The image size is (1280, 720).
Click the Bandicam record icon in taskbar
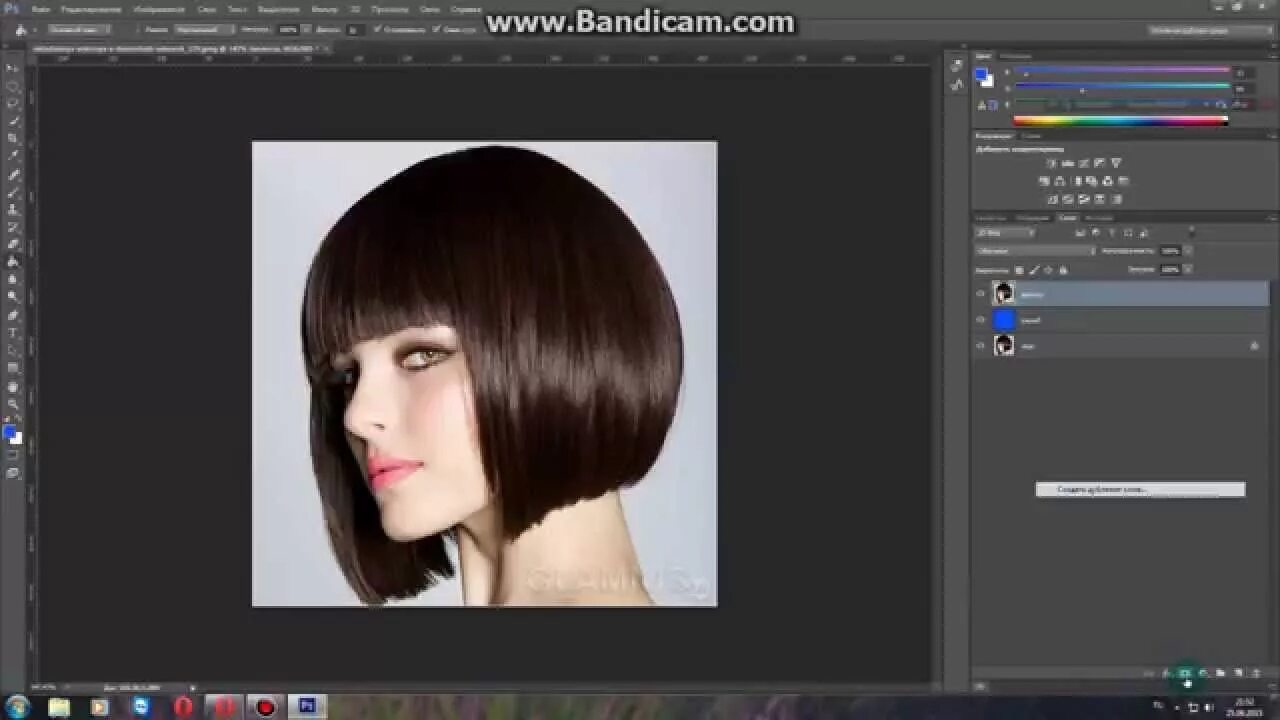pyautogui.click(x=266, y=707)
